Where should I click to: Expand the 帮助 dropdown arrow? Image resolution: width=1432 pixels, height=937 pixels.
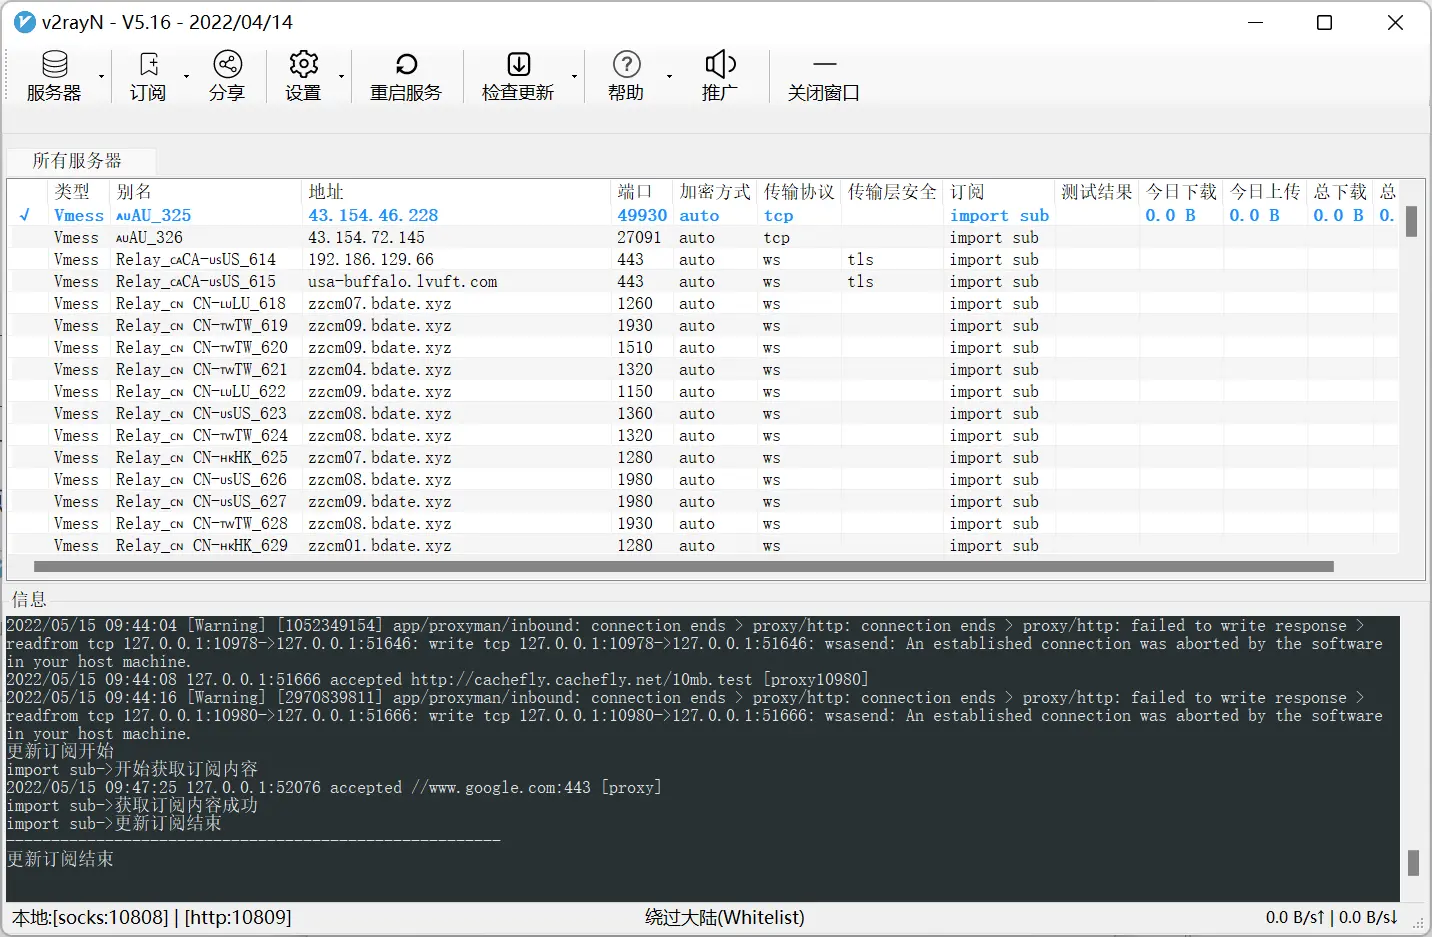(669, 77)
